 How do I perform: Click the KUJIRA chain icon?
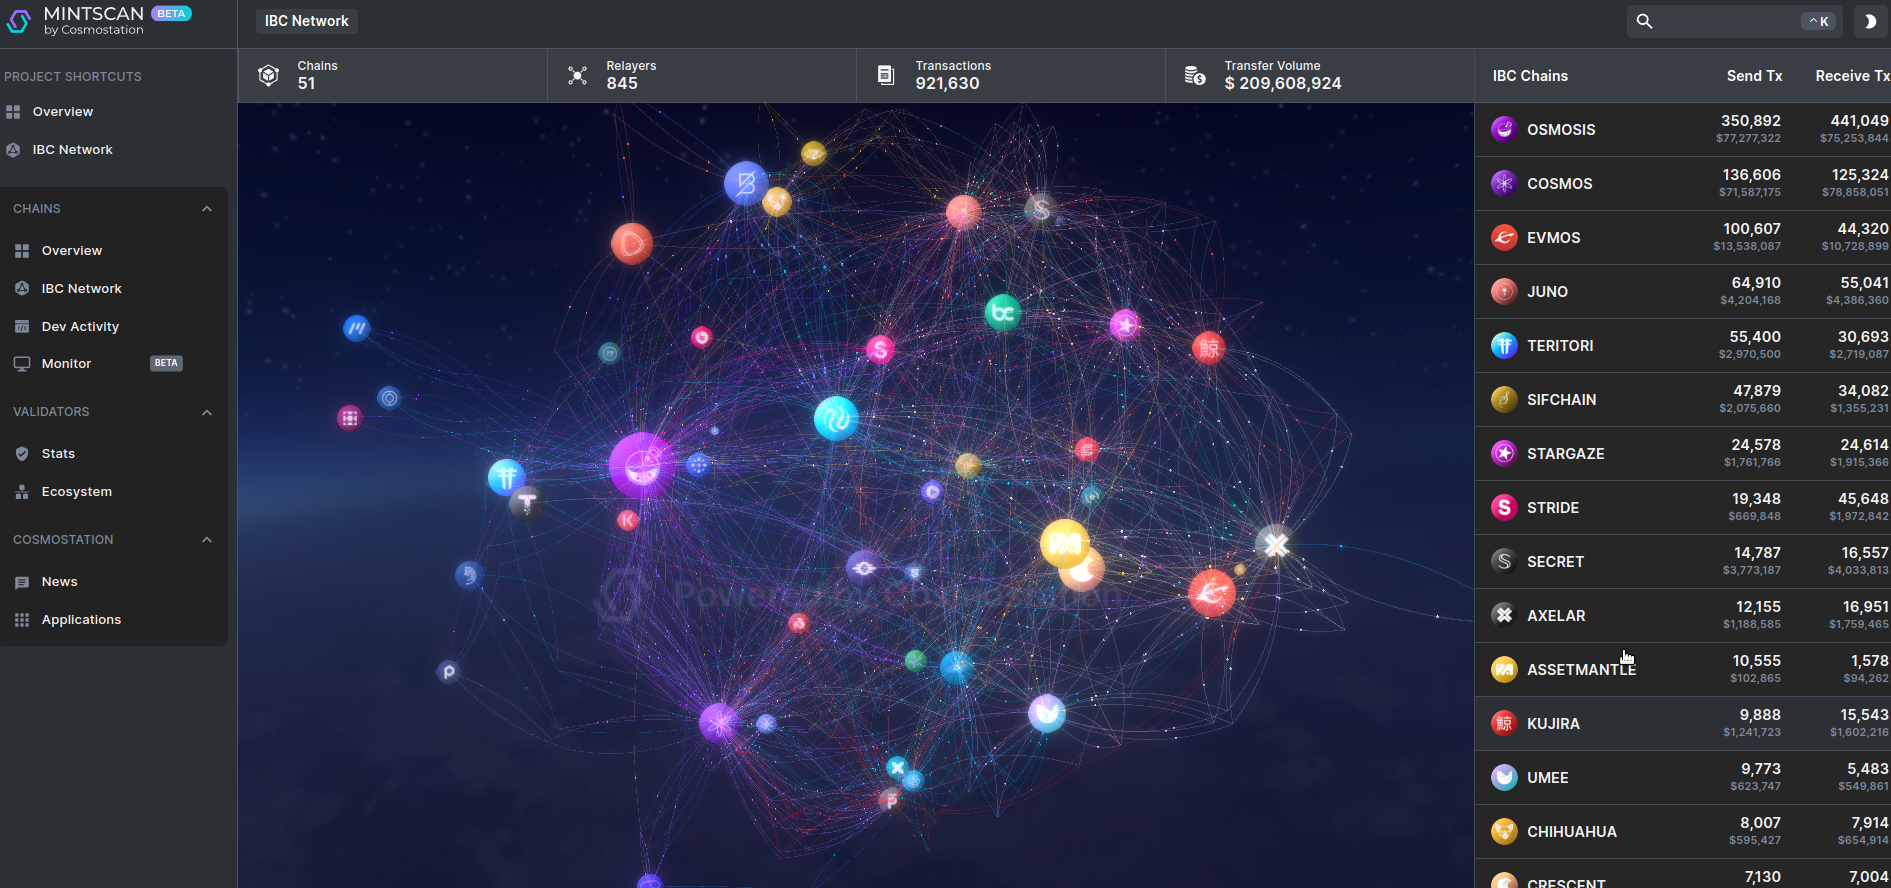(x=1504, y=724)
